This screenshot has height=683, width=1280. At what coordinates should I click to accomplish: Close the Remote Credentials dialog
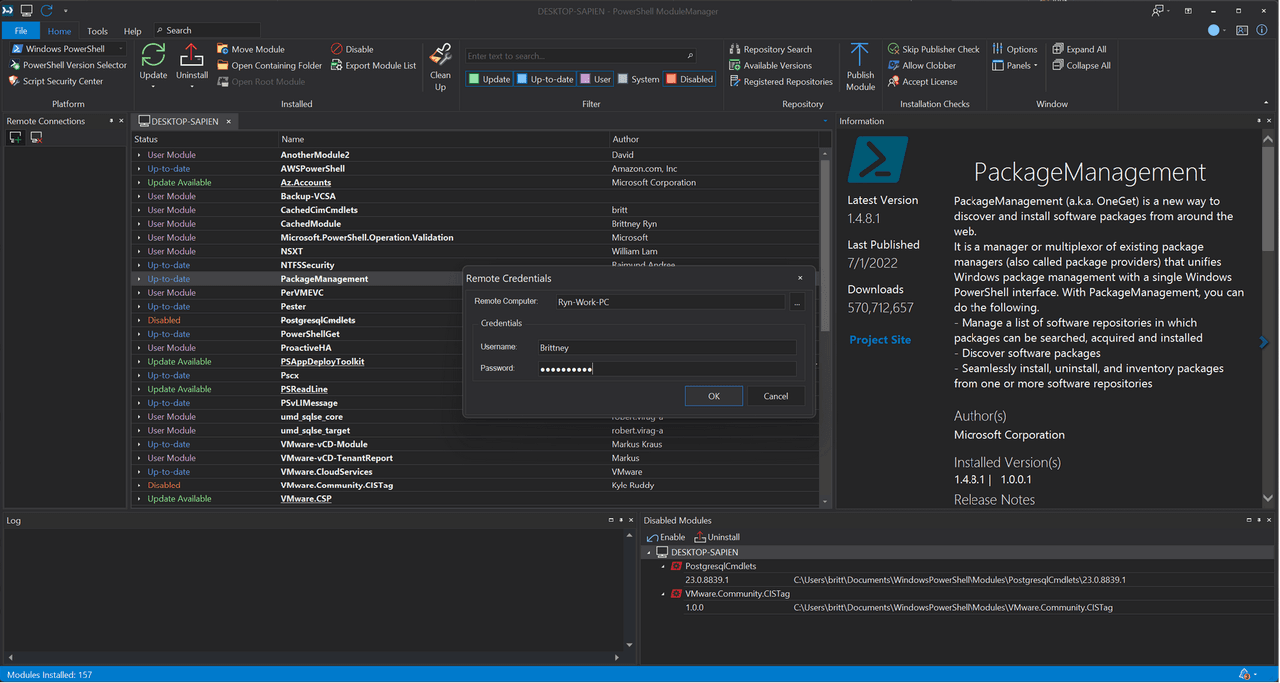[x=800, y=278]
